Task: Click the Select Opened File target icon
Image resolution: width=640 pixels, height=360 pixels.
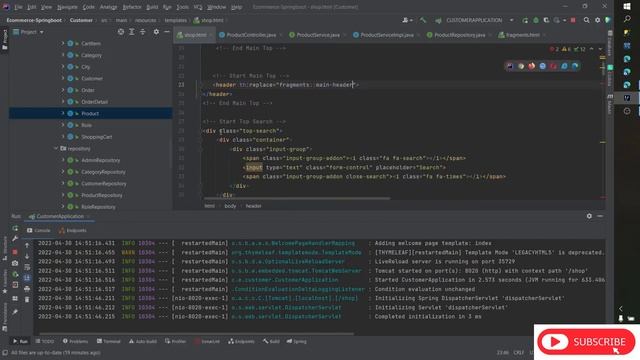Action: [x=121, y=31]
